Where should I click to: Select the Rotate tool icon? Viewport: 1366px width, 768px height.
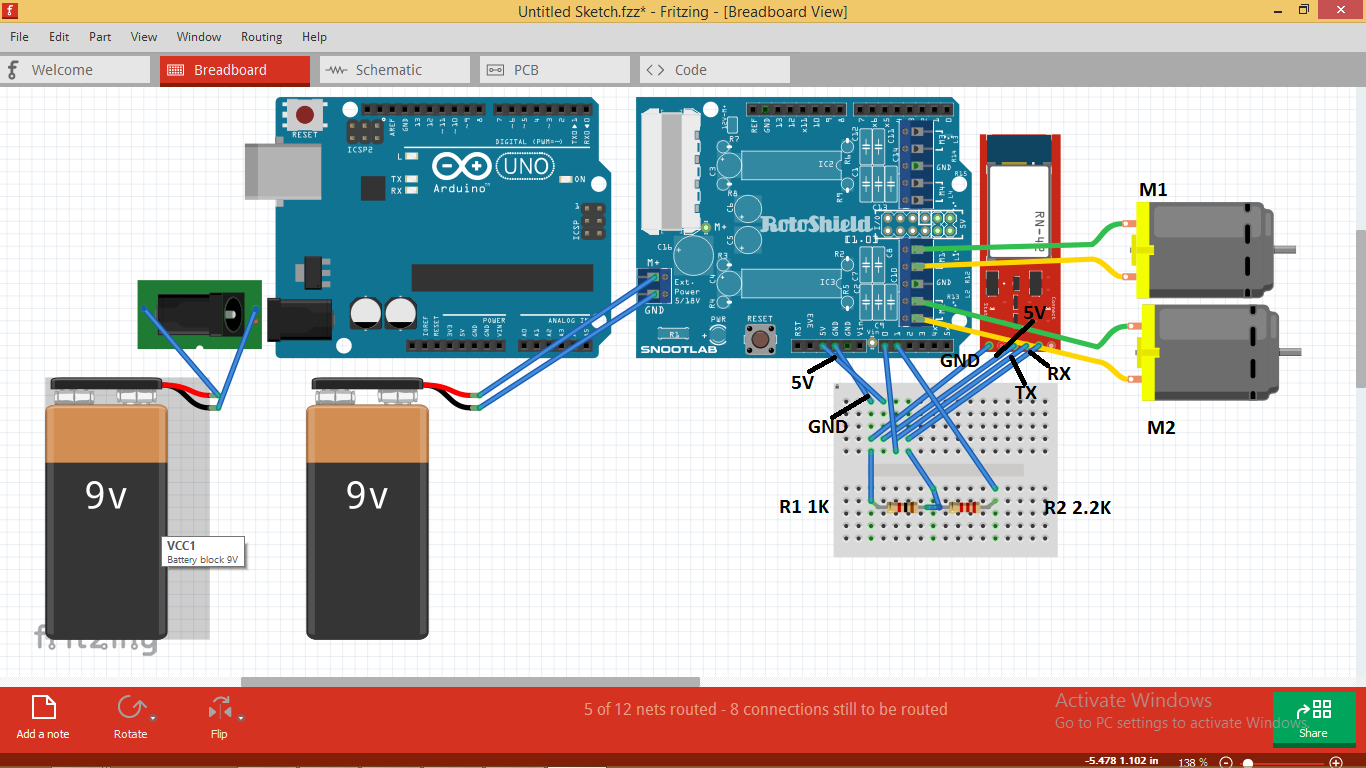[x=130, y=707]
